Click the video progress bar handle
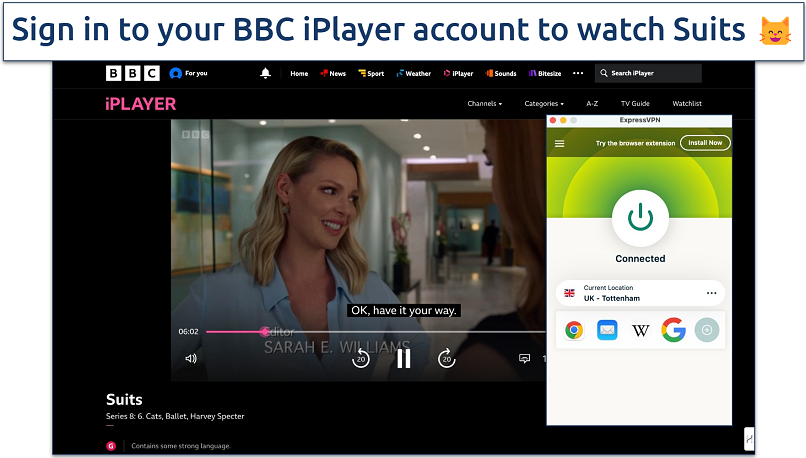 tap(264, 332)
